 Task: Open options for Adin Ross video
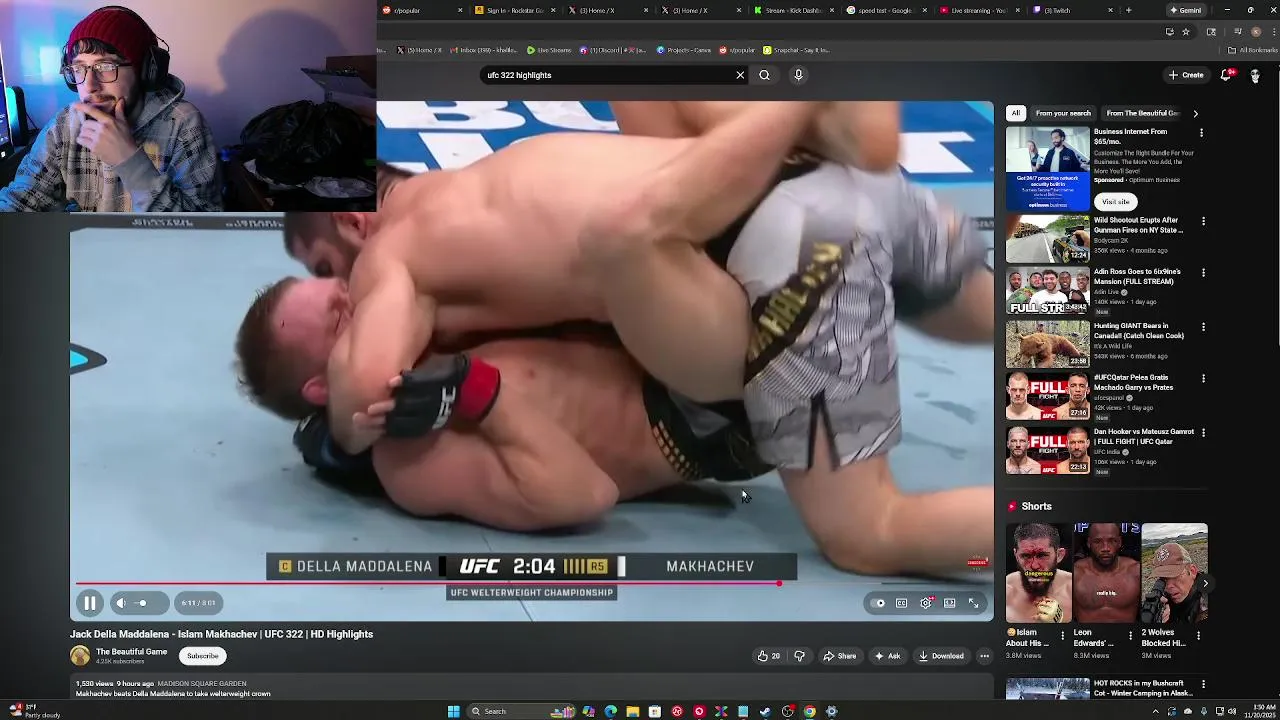point(1203,273)
